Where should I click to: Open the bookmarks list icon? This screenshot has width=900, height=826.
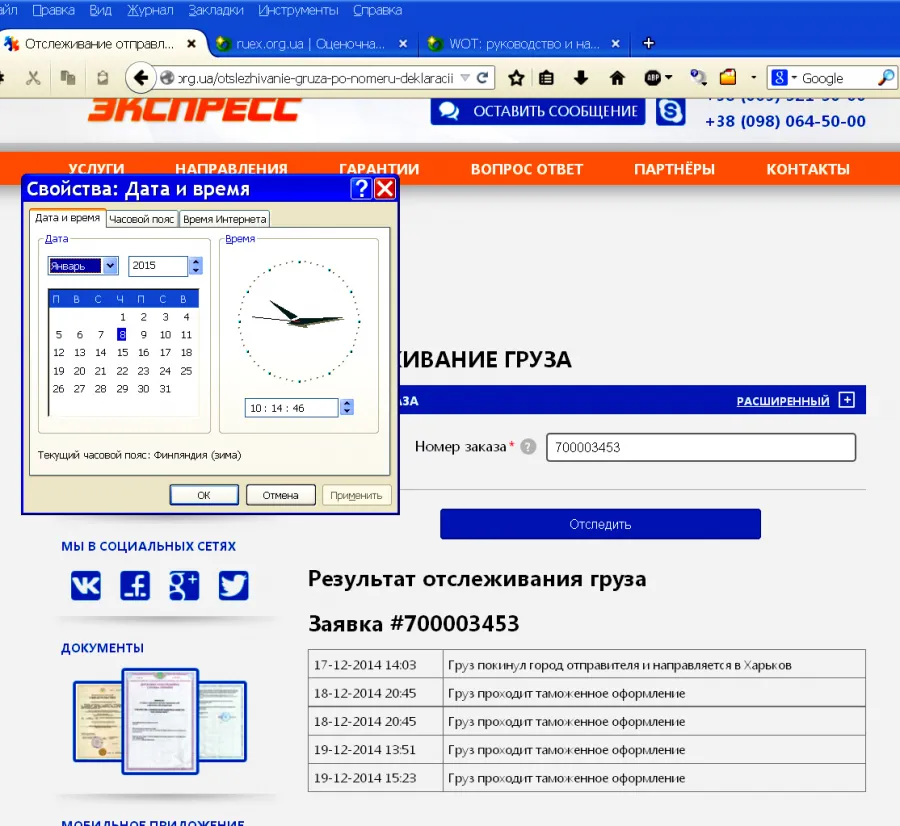[x=546, y=77]
